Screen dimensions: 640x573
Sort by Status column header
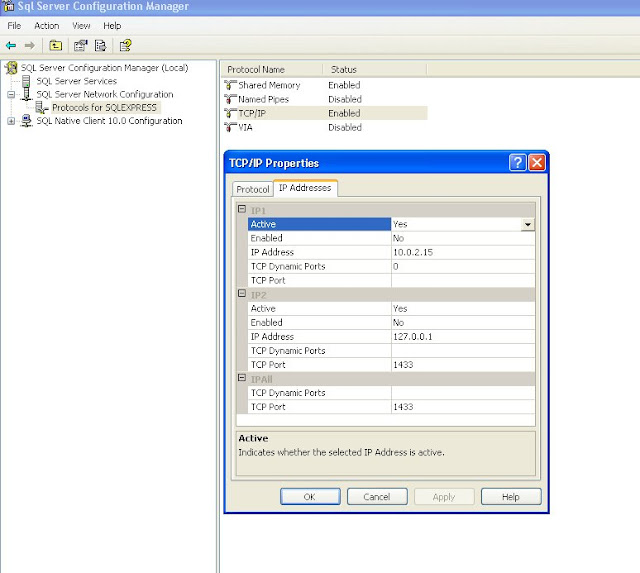click(375, 70)
